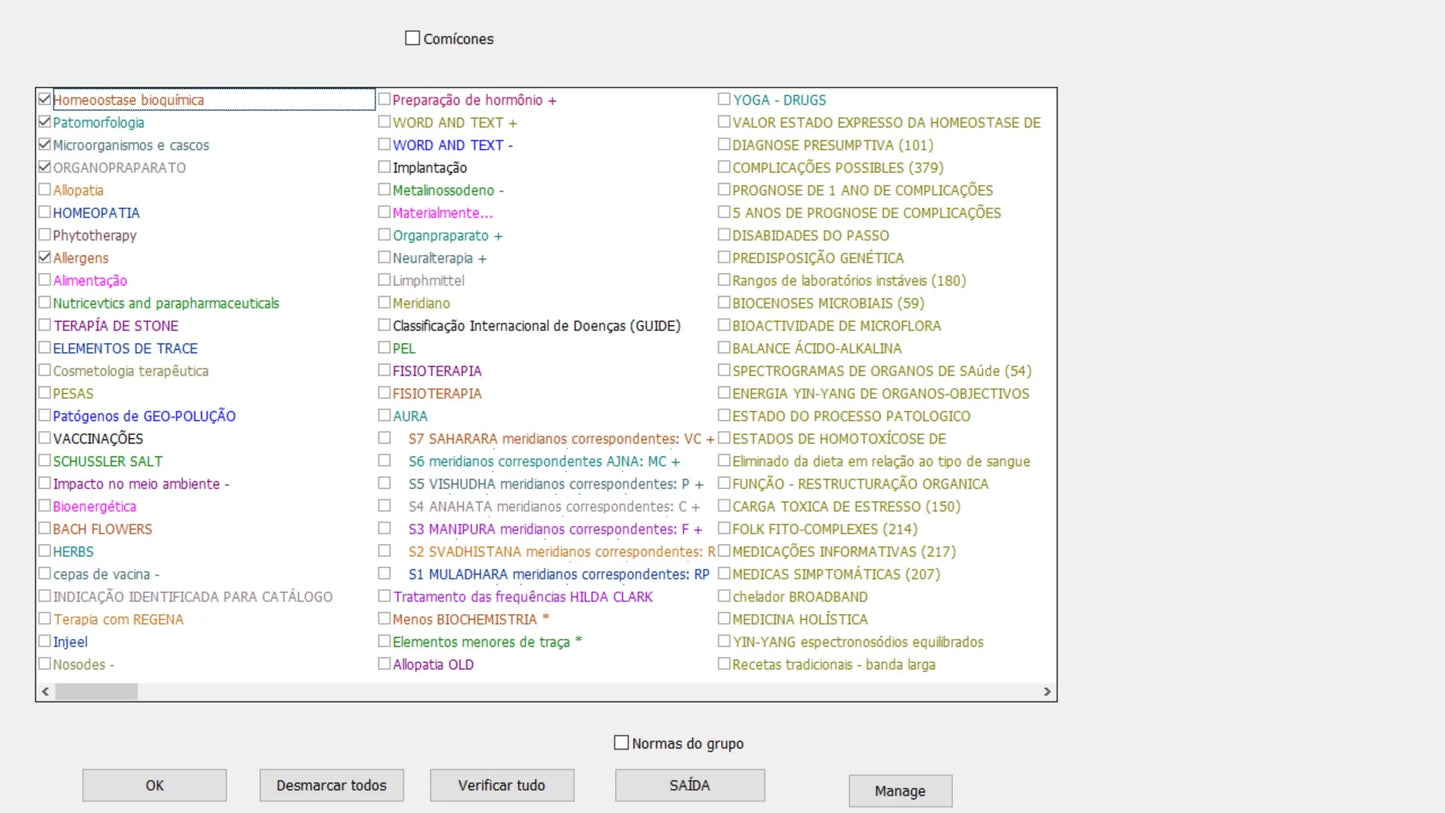The width and height of the screenshot is (1445, 813).
Task: Toggle the AURA checkbox
Action: [x=384, y=416]
